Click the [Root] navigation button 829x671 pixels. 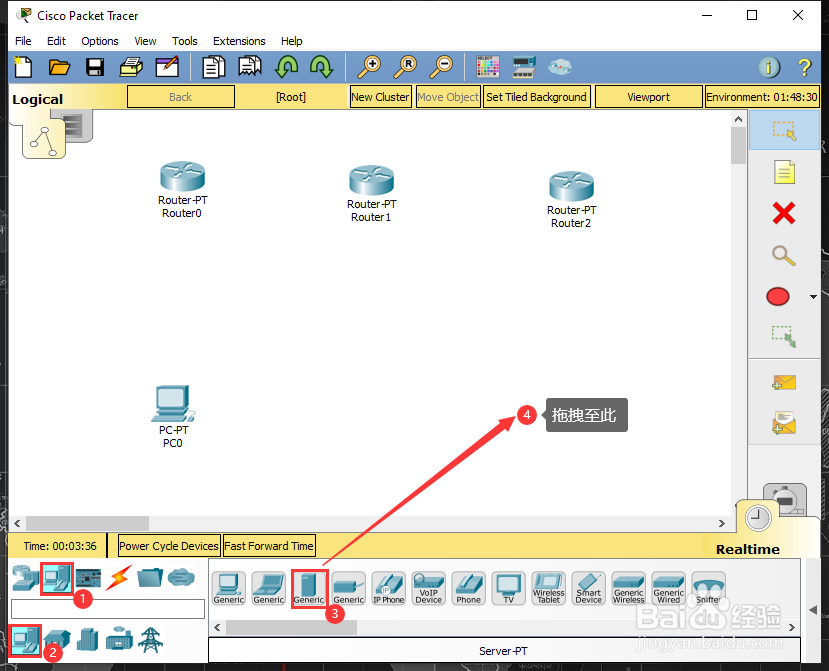(x=291, y=97)
